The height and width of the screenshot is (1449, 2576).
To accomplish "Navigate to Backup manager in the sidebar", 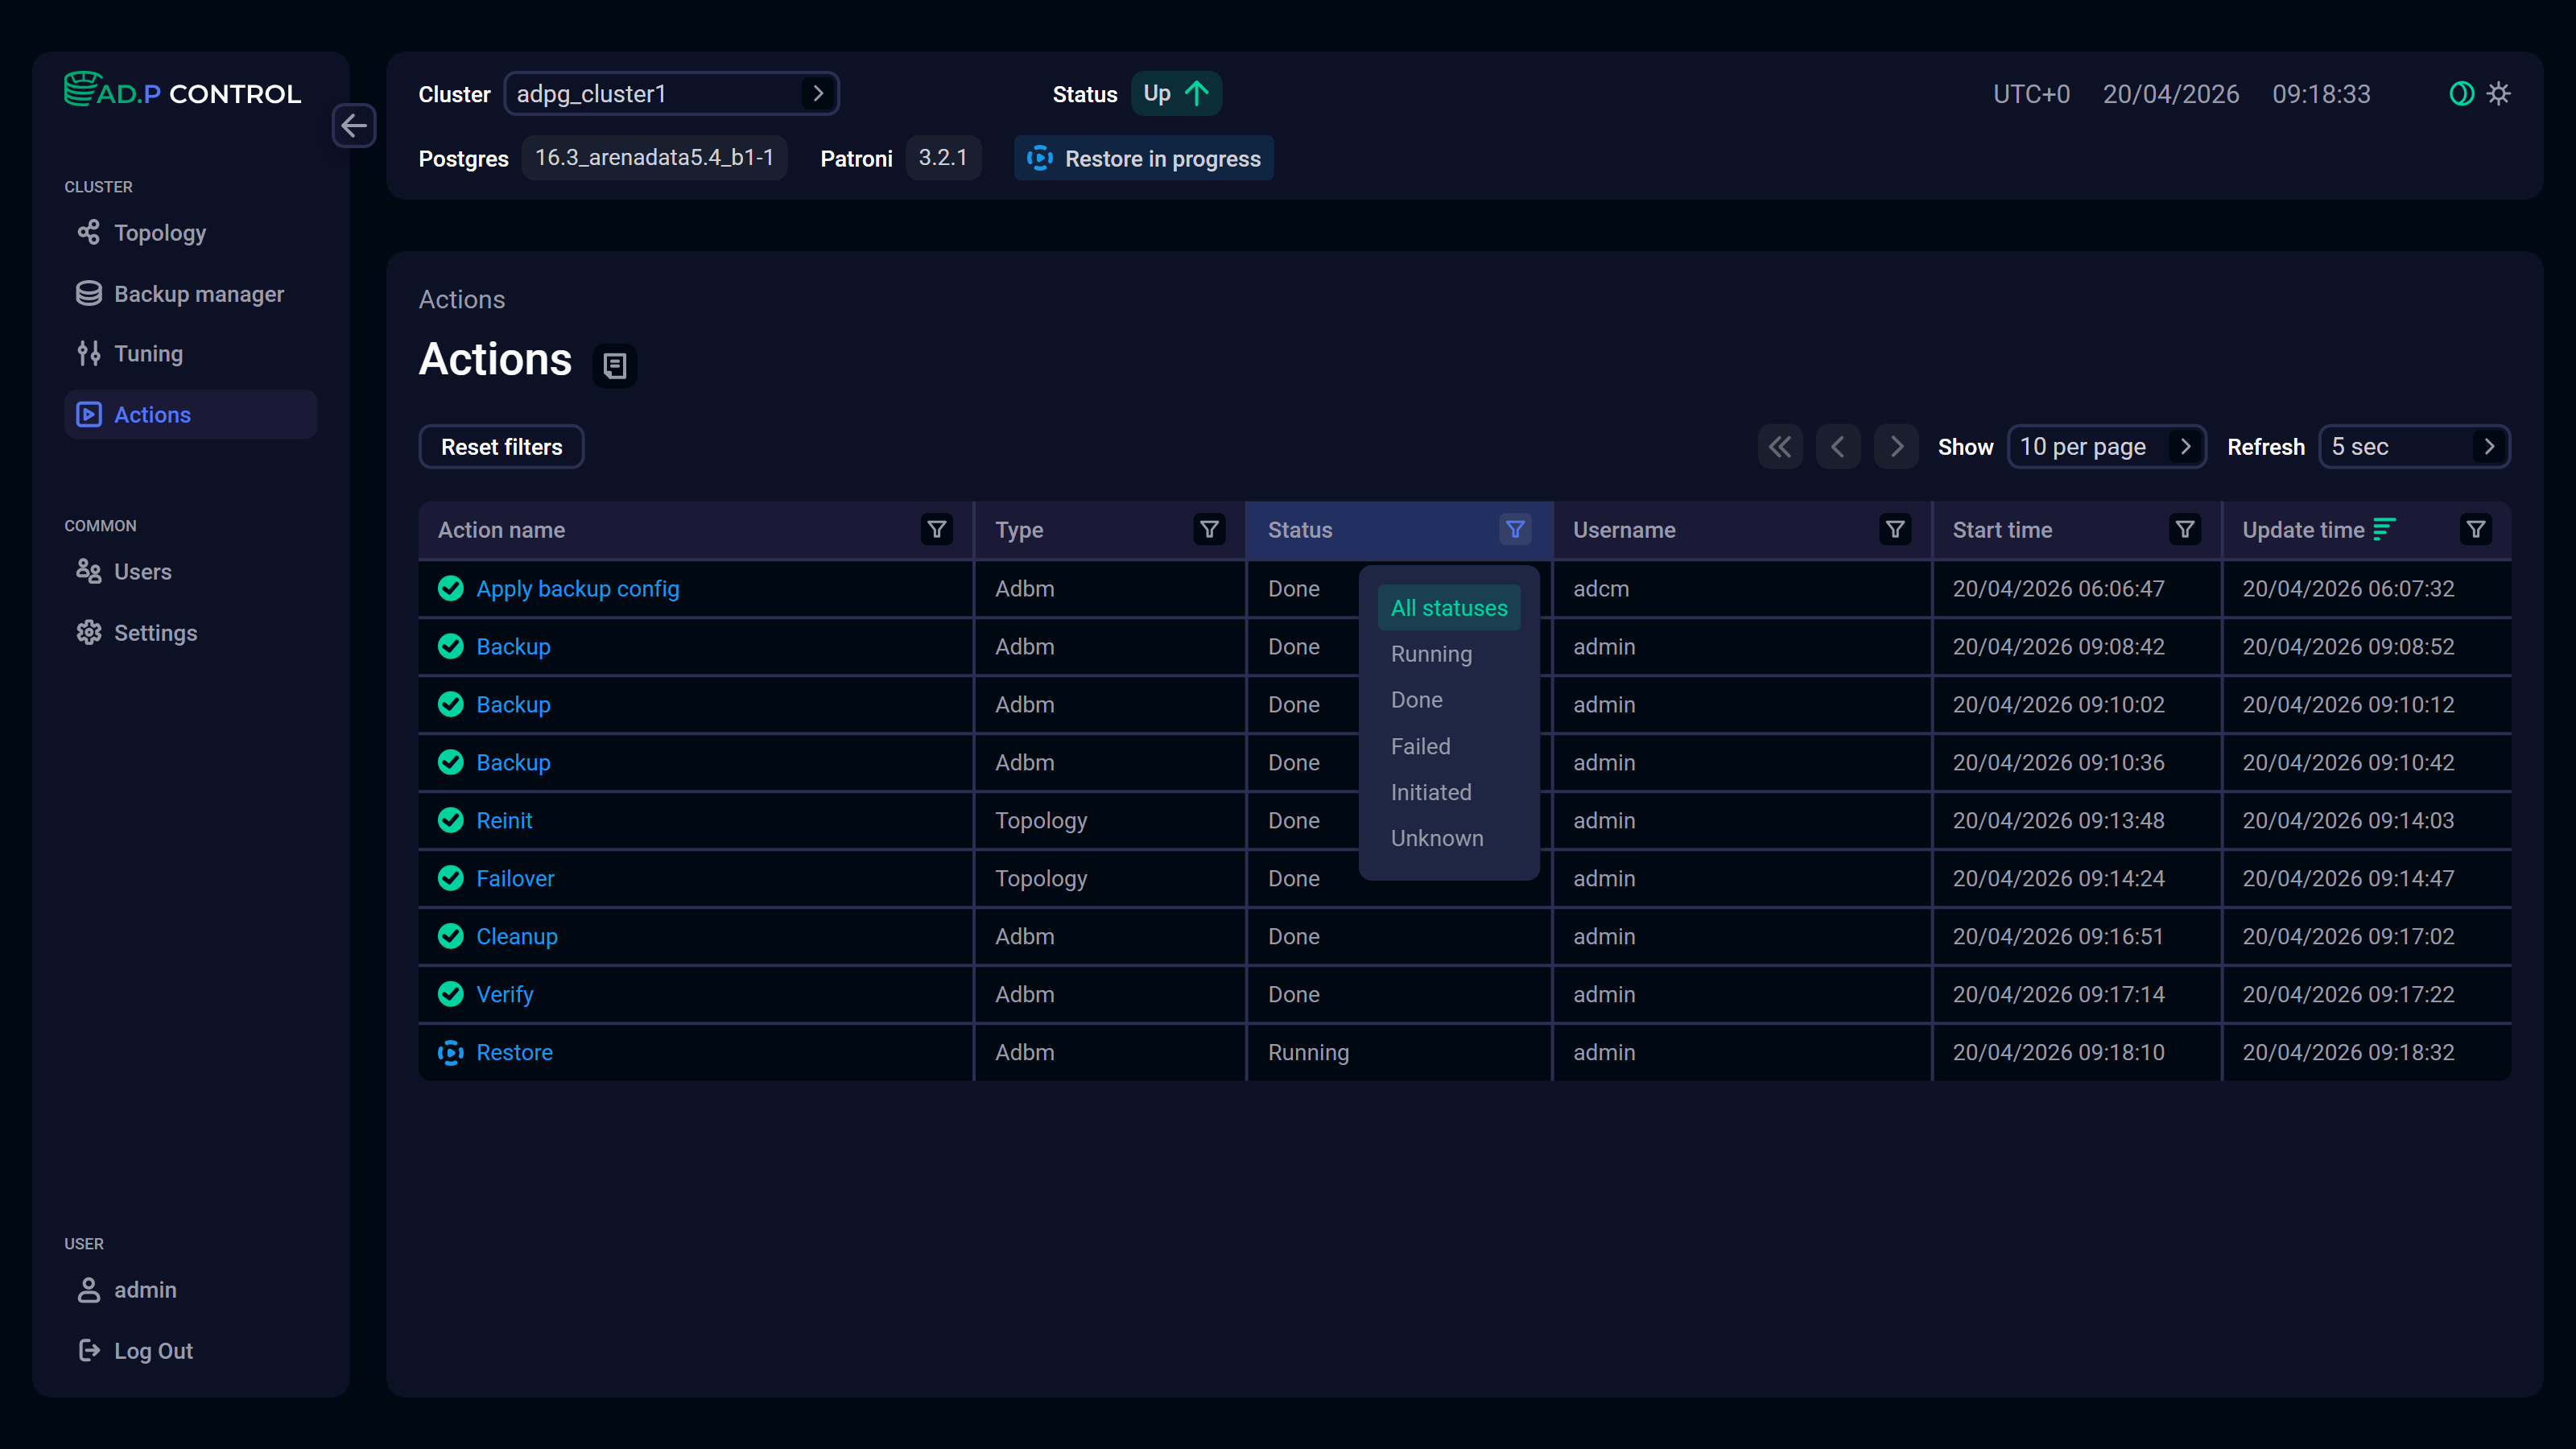I will click(x=198, y=294).
